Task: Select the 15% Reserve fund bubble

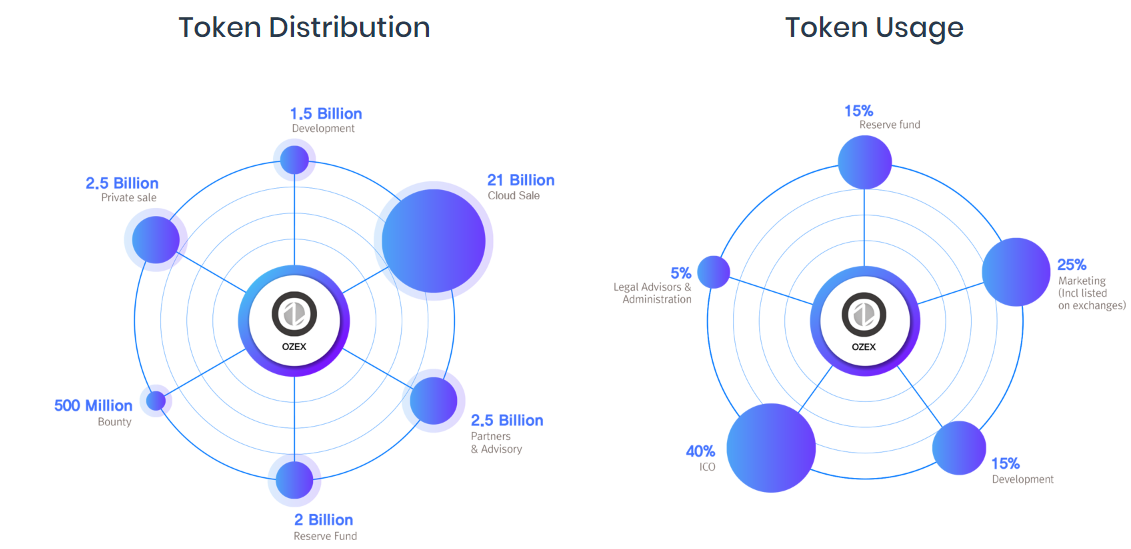Action: [x=864, y=162]
